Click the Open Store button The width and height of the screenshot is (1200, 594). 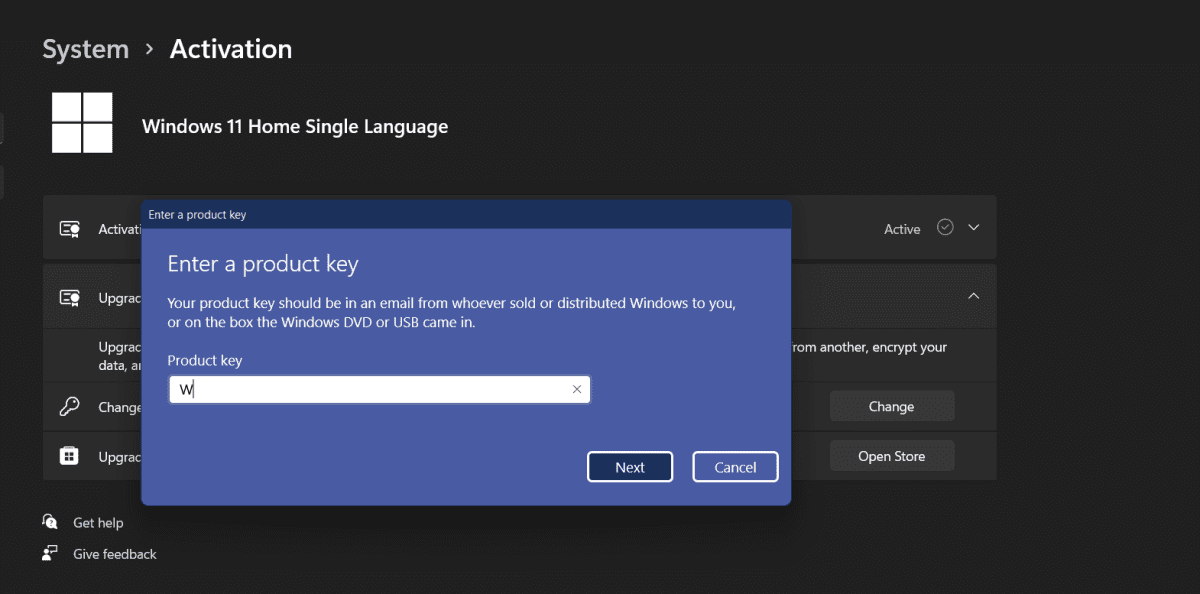tap(892, 456)
